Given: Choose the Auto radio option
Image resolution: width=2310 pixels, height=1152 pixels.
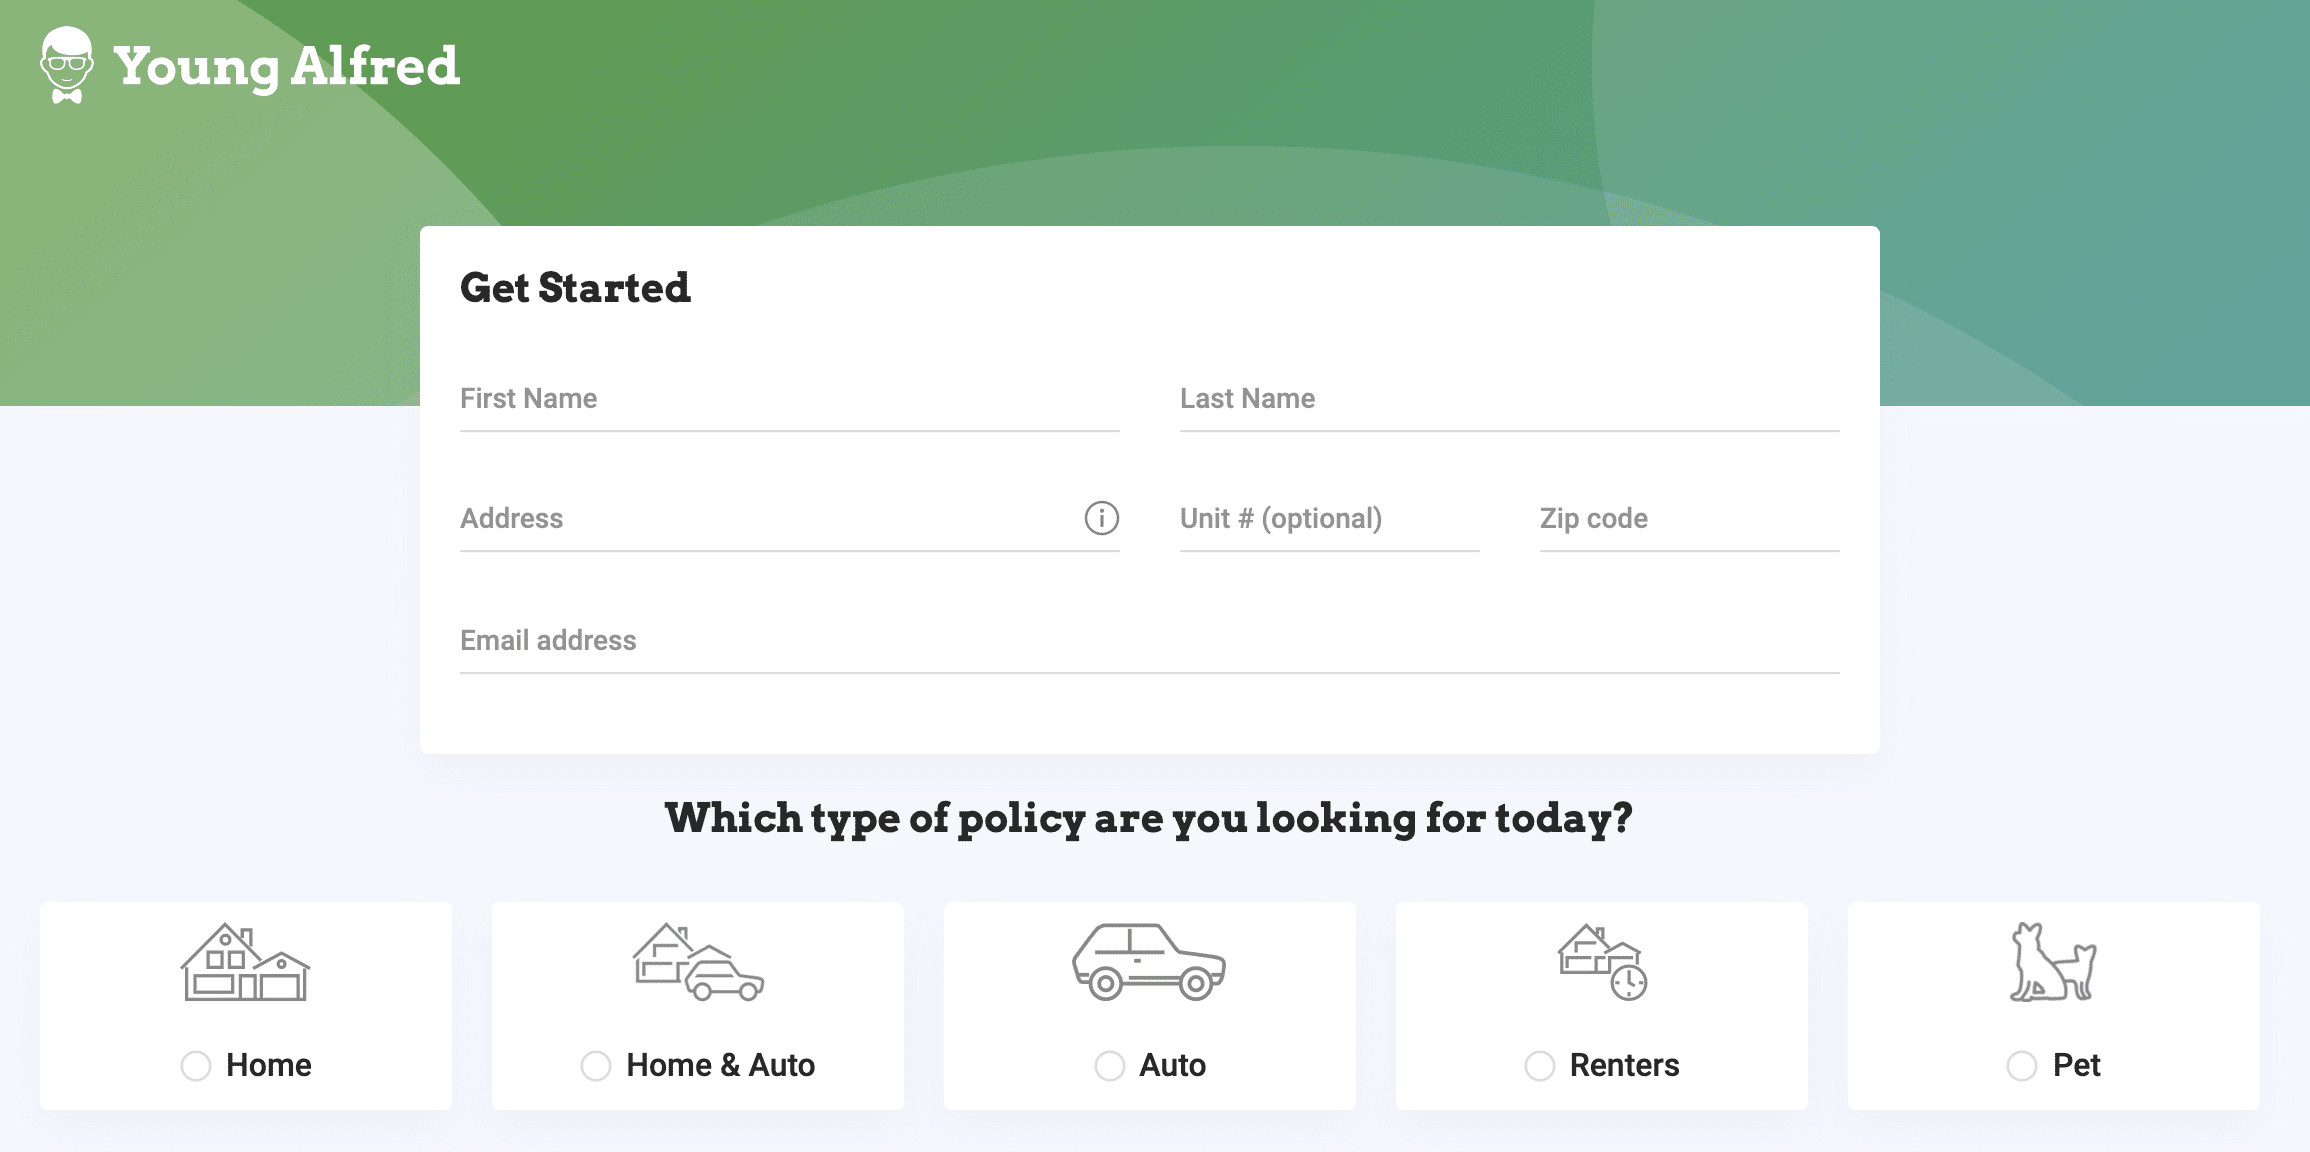Looking at the screenshot, I should click(x=1110, y=1066).
